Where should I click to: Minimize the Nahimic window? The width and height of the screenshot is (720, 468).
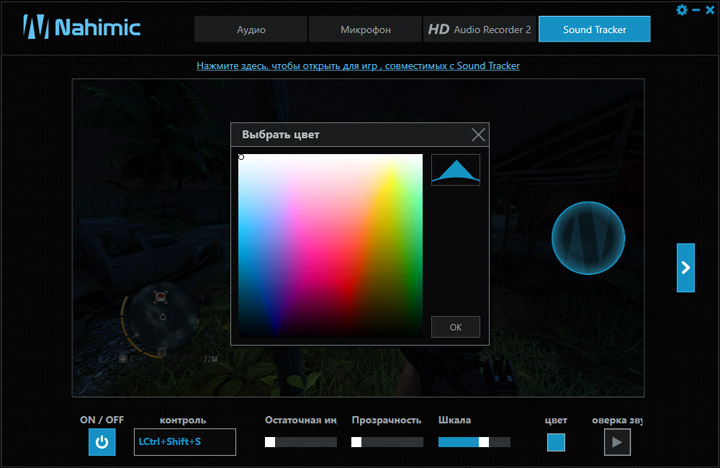tap(696, 10)
